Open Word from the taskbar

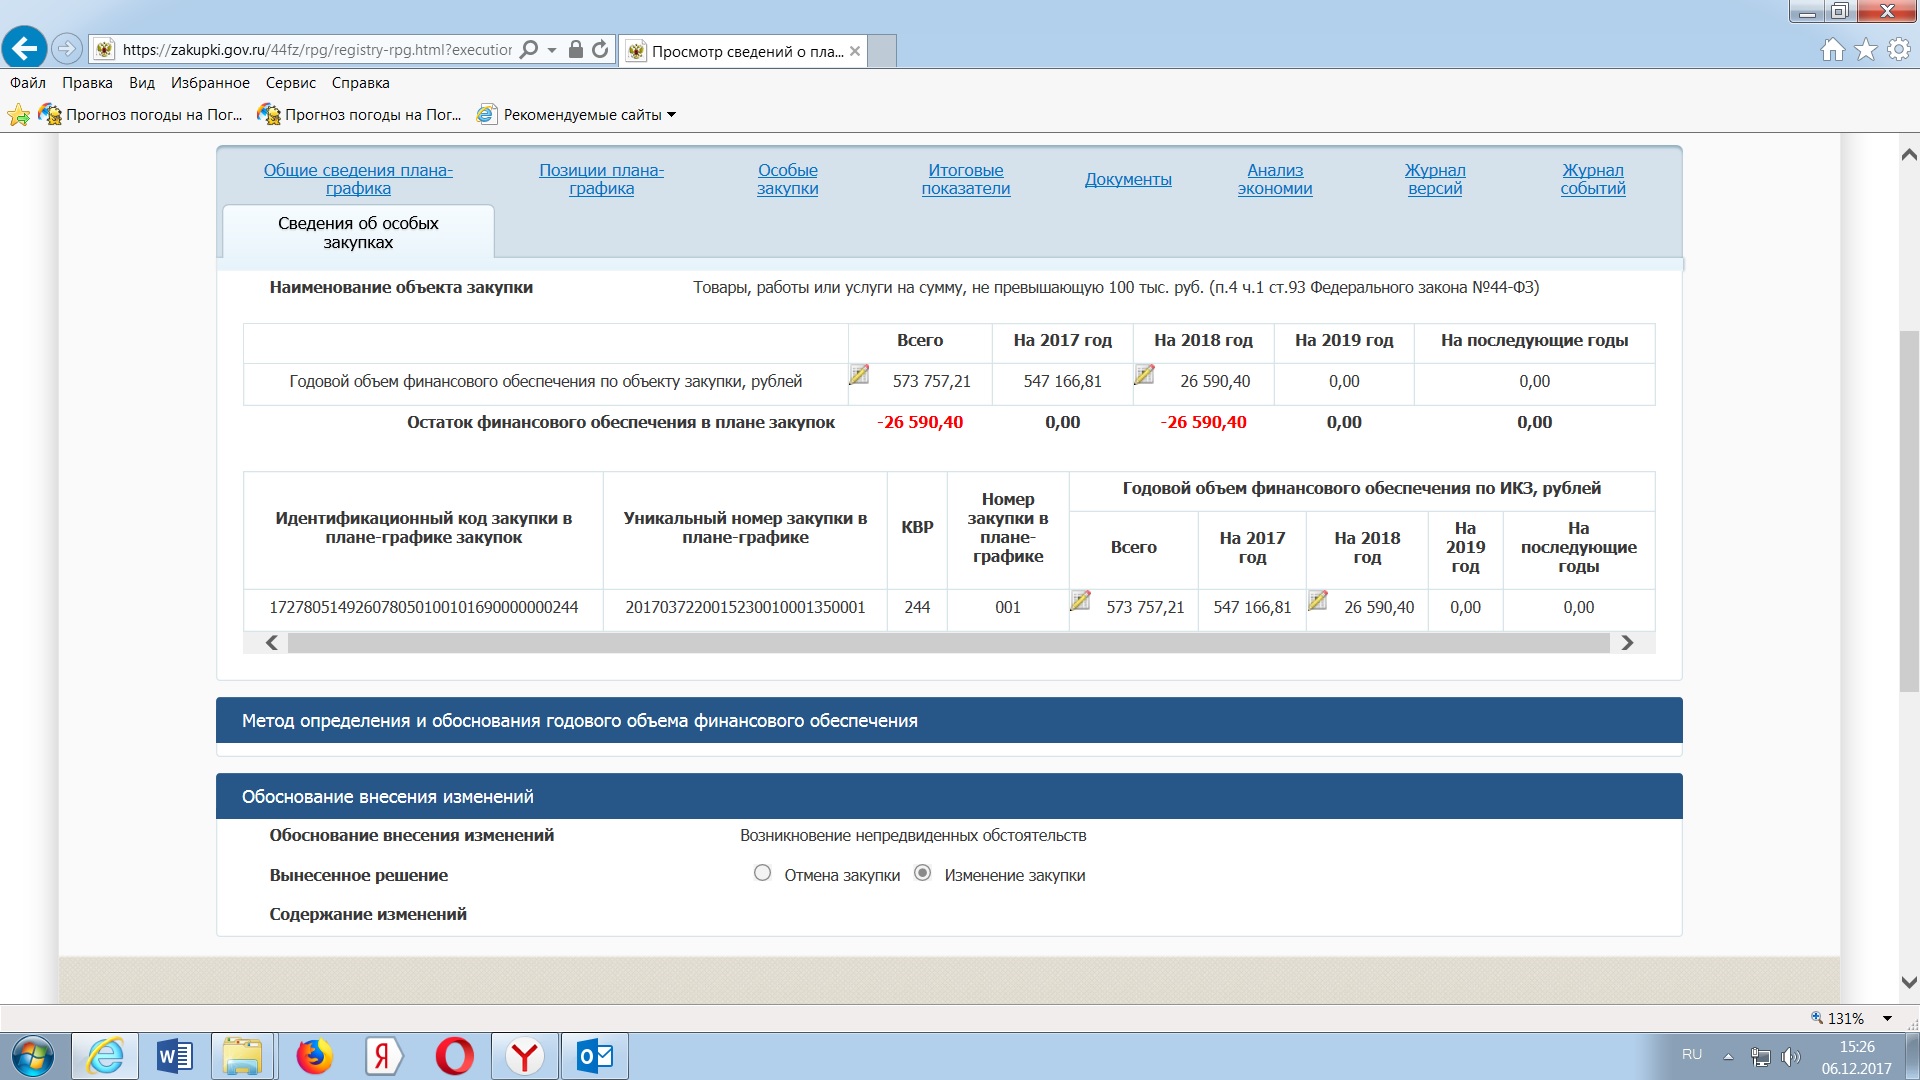pyautogui.click(x=175, y=1056)
